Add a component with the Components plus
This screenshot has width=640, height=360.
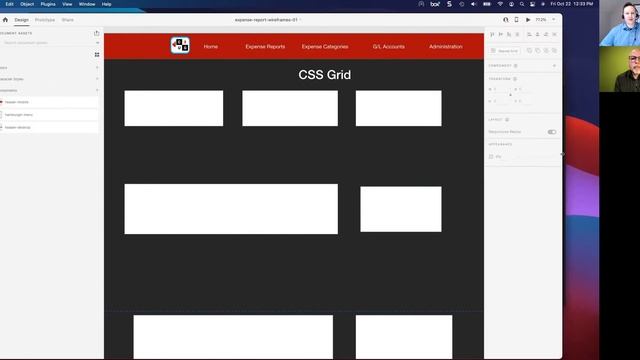pos(97,90)
